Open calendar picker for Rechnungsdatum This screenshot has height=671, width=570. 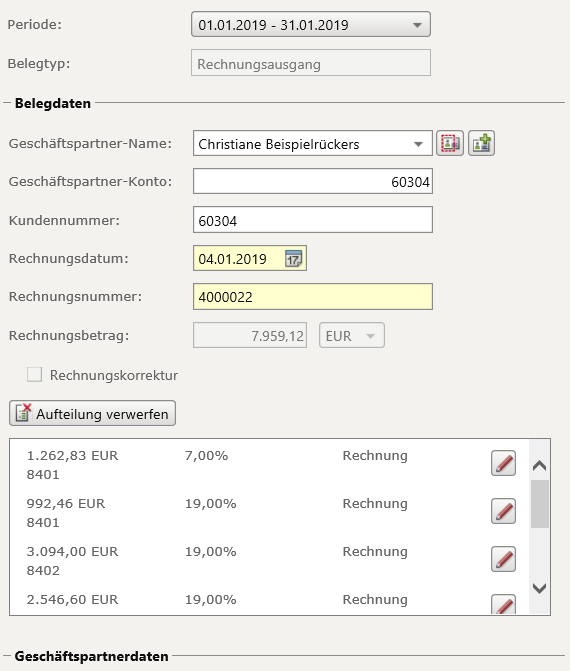pos(293,259)
